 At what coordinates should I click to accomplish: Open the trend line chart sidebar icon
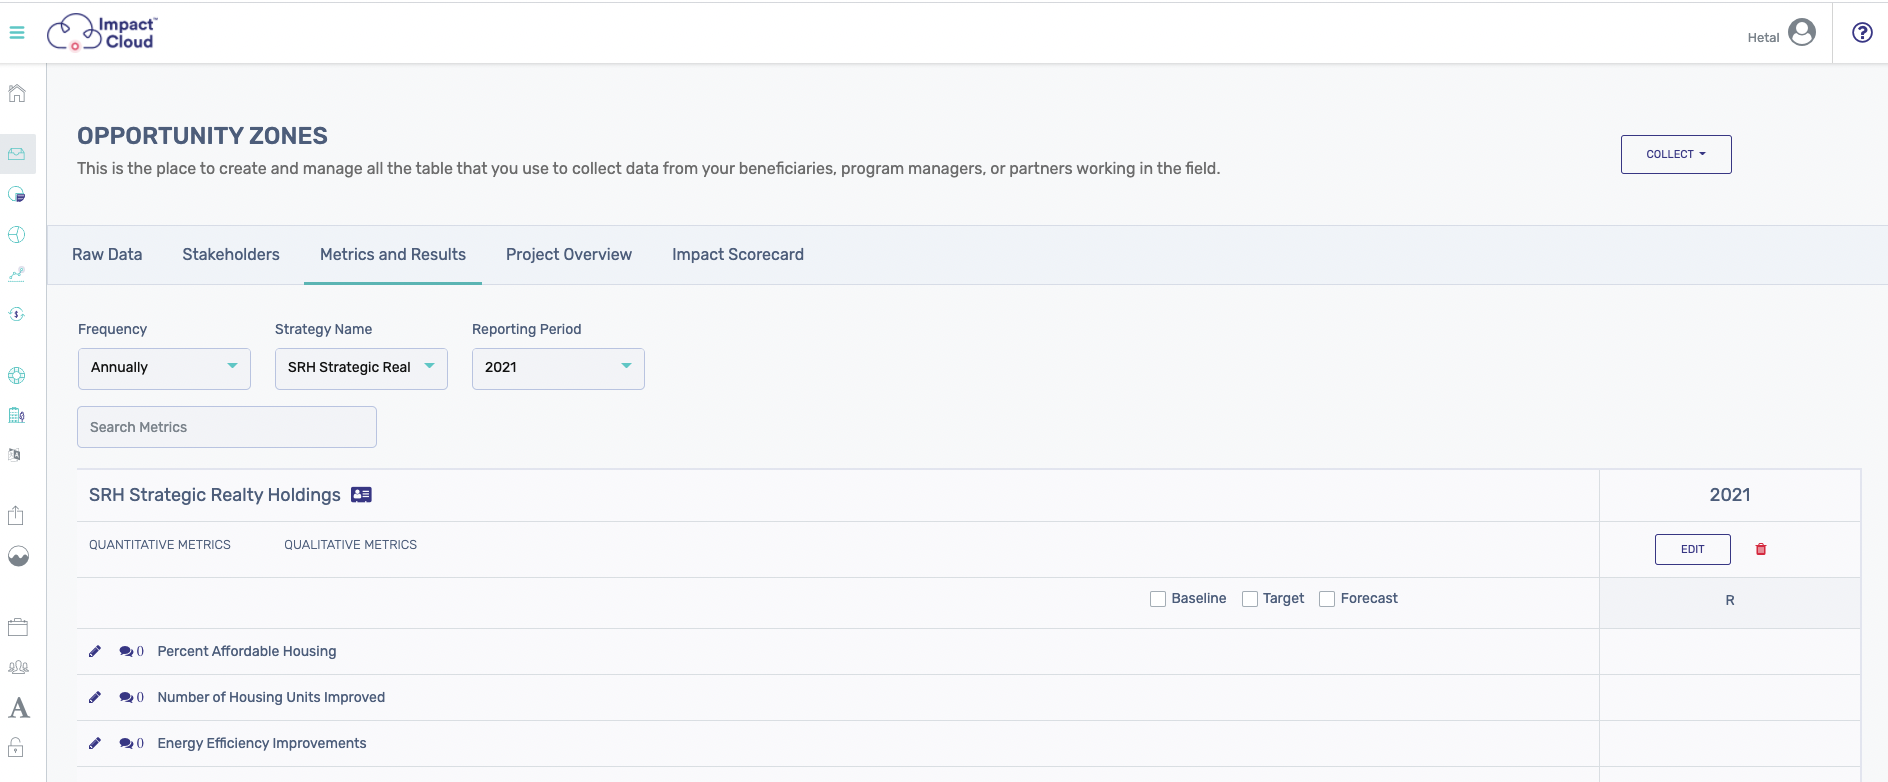tap(17, 274)
